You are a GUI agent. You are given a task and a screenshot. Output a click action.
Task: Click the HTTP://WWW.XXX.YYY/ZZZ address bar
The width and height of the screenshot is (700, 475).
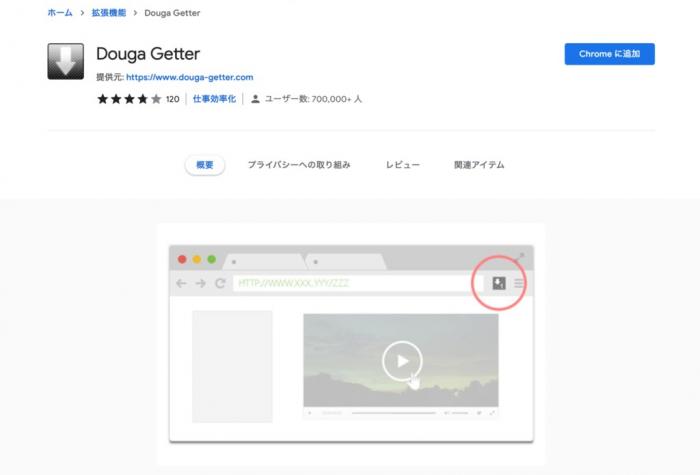click(x=358, y=283)
